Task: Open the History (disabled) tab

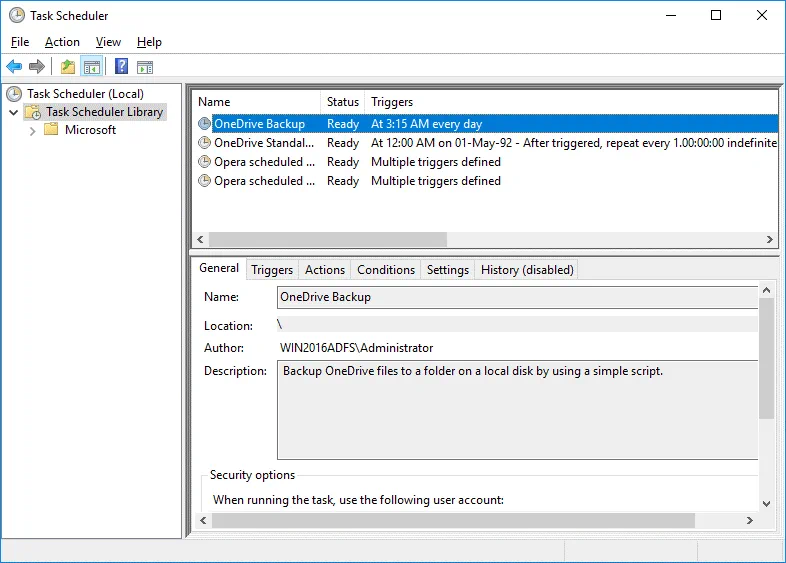Action: 527,270
